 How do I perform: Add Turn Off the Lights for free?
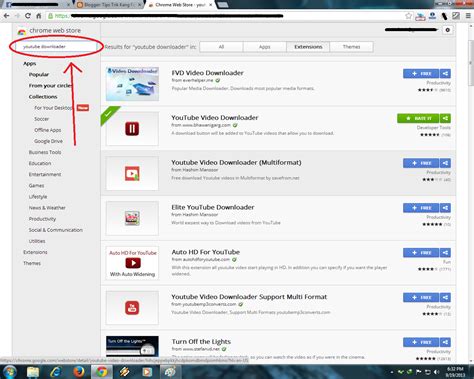tap(421, 342)
